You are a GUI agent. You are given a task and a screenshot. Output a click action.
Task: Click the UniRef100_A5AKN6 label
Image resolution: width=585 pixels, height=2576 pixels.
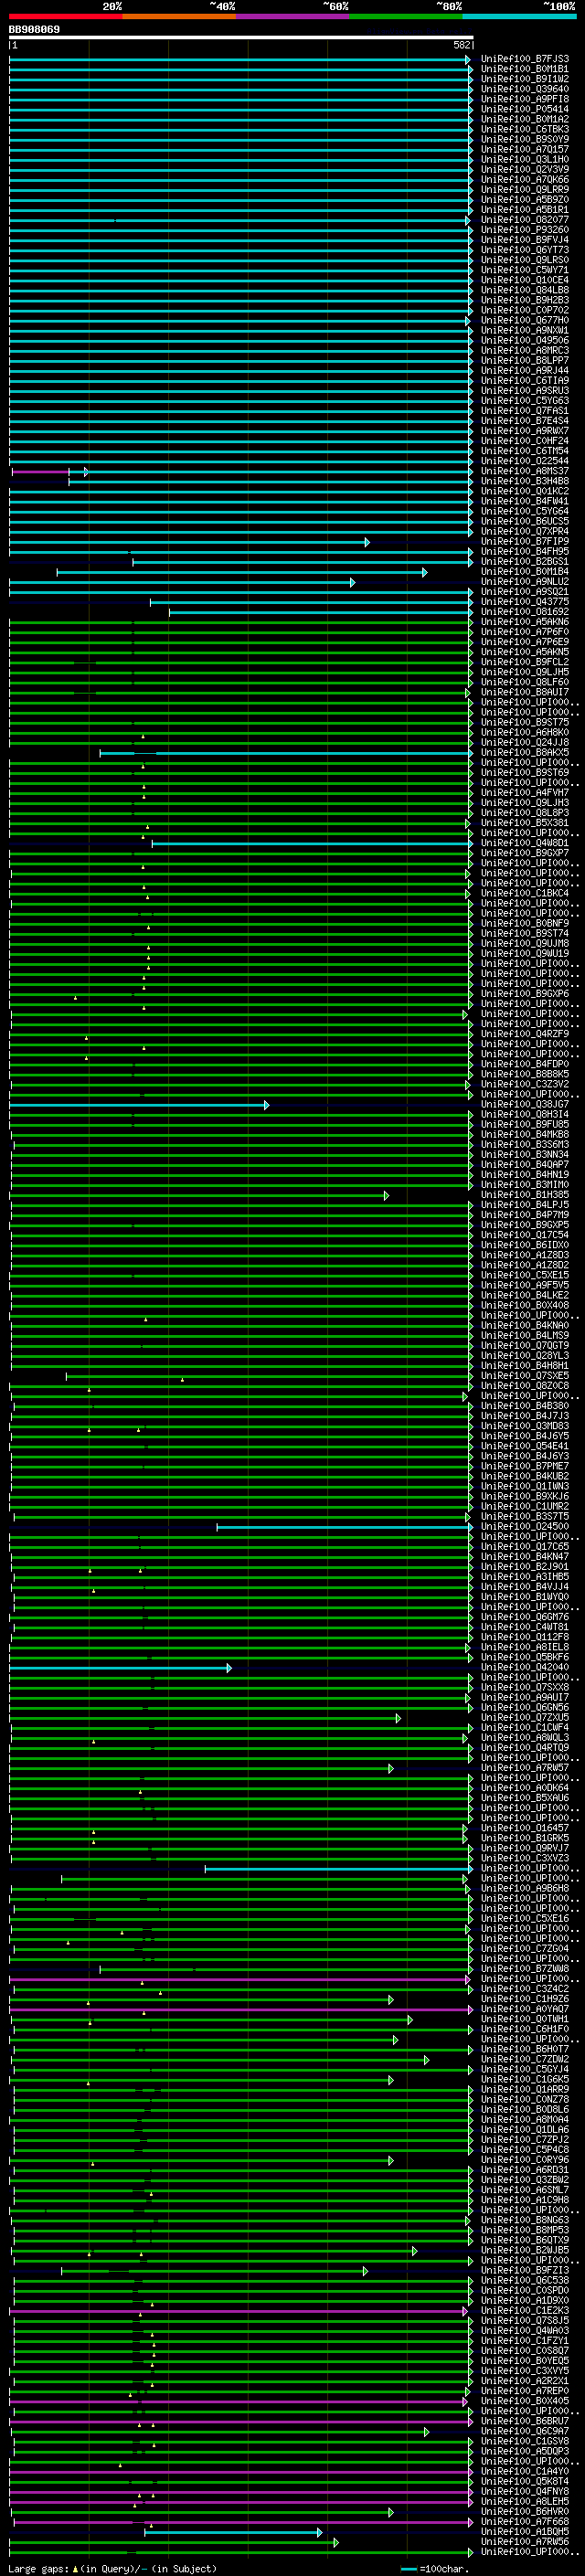tap(525, 622)
